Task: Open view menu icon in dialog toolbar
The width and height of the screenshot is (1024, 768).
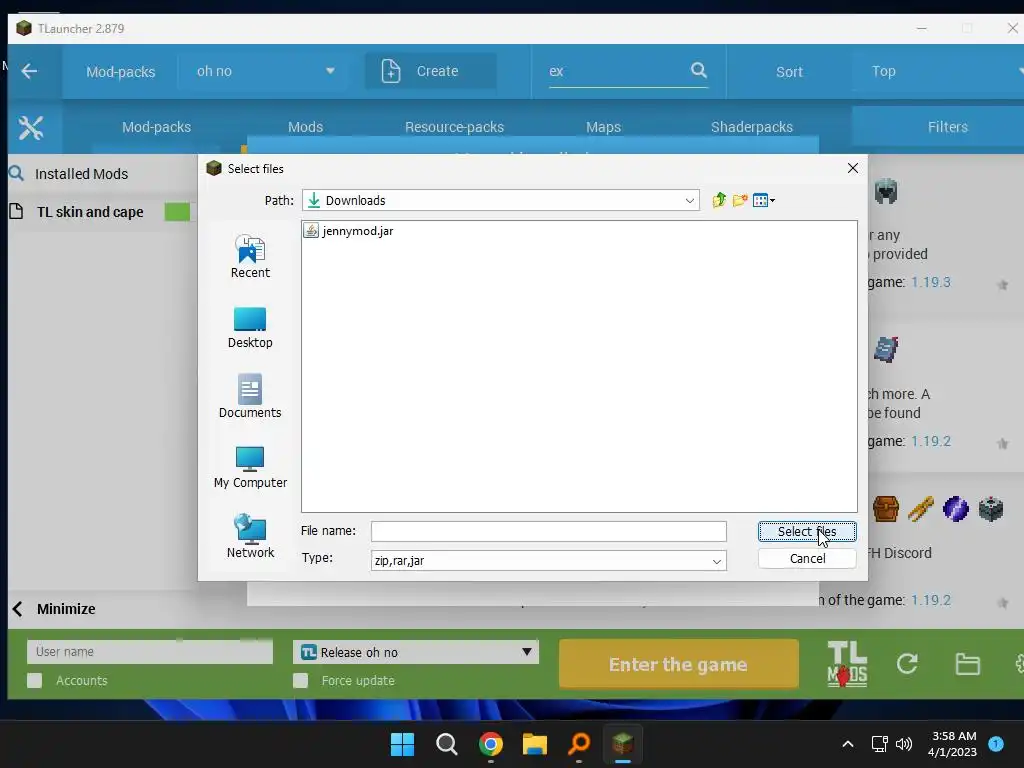Action: coord(763,200)
